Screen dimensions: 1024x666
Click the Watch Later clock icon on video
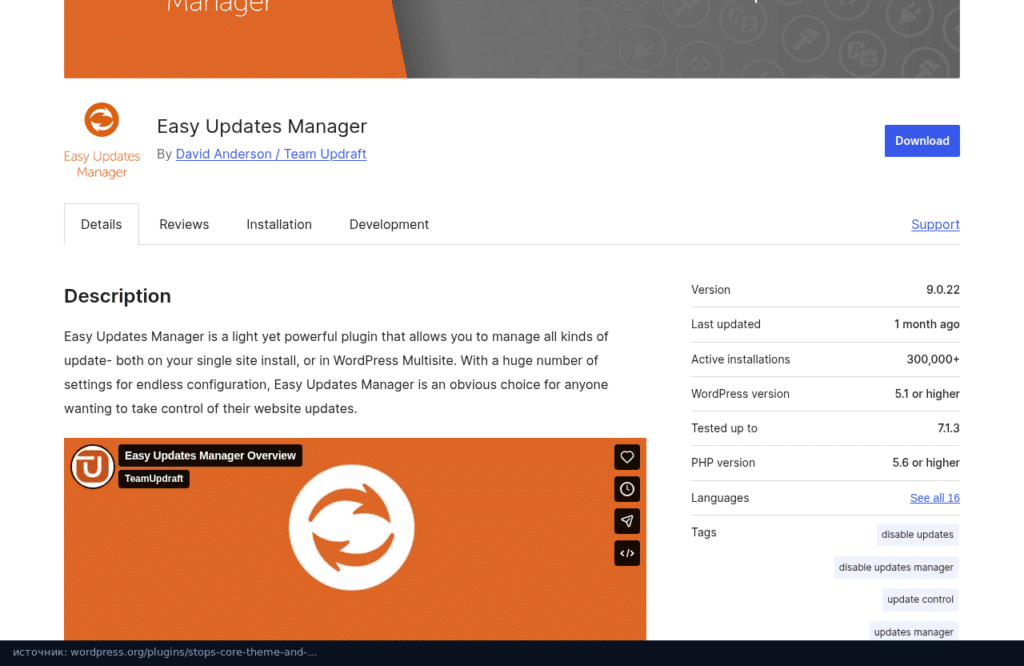[x=627, y=489]
